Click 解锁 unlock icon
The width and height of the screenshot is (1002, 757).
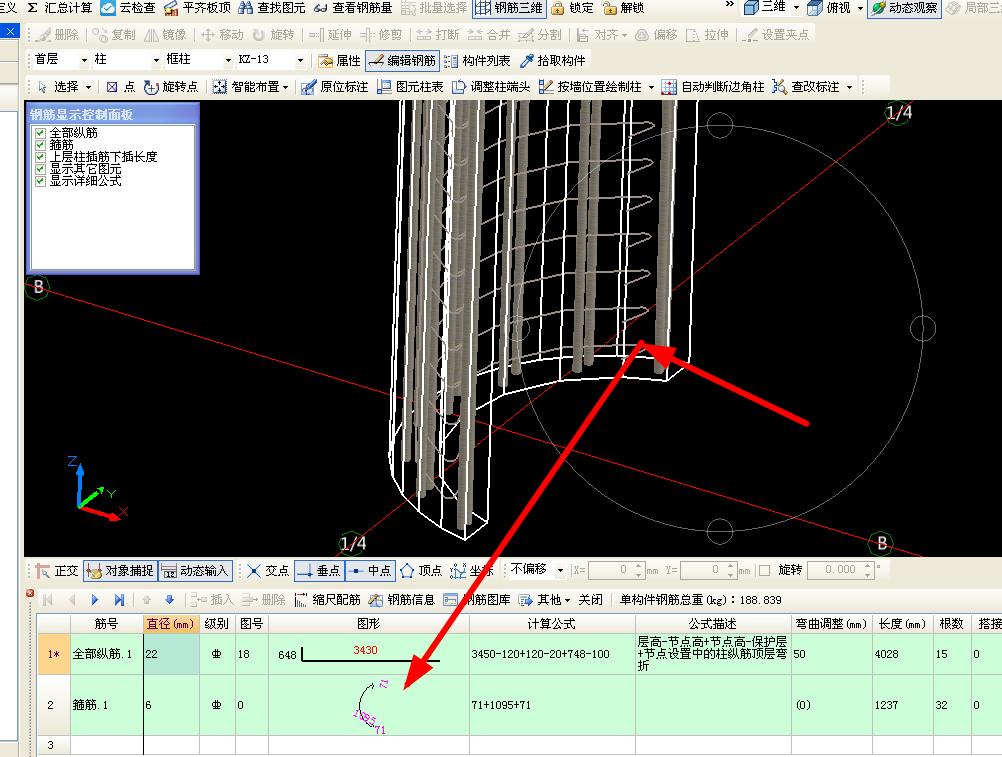pyautogui.click(x=623, y=8)
